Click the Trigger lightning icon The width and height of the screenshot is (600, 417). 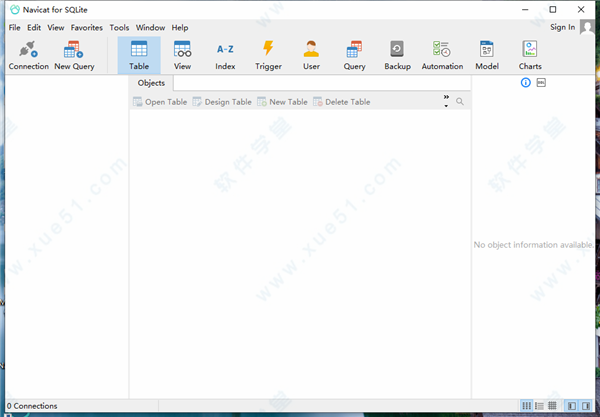(x=268, y=54)
